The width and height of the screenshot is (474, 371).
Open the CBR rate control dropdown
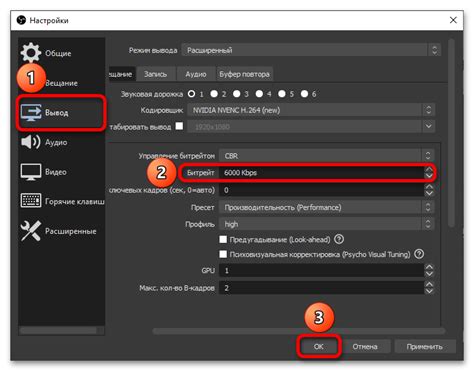coord(327,156)
